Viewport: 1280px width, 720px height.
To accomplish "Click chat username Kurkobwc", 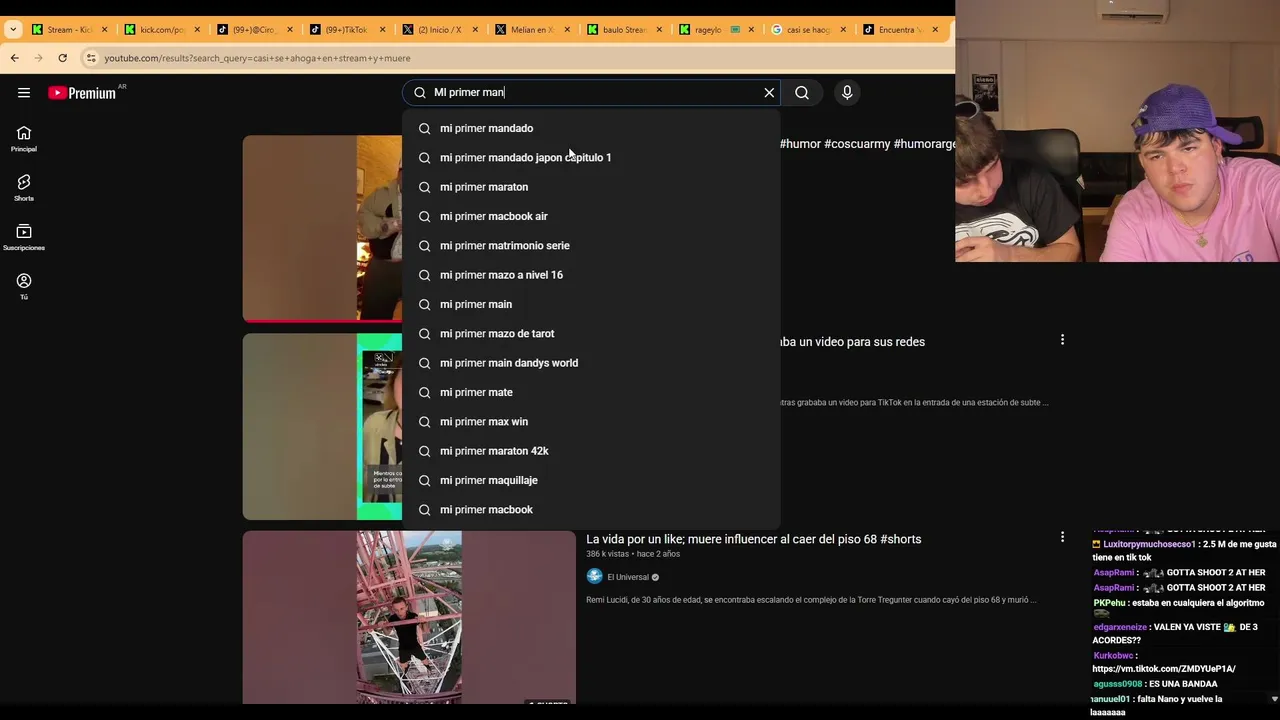I will [x=1113, y=656].
